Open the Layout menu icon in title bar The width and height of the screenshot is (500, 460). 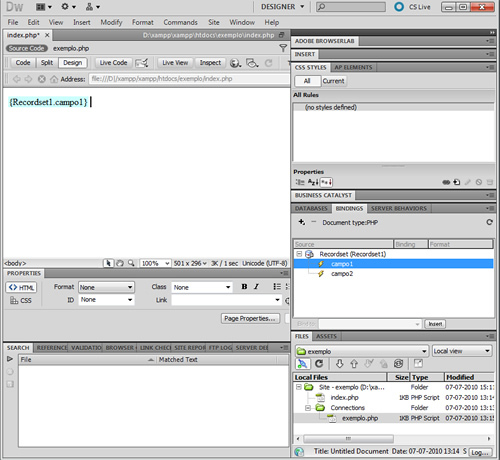point(44,7)
